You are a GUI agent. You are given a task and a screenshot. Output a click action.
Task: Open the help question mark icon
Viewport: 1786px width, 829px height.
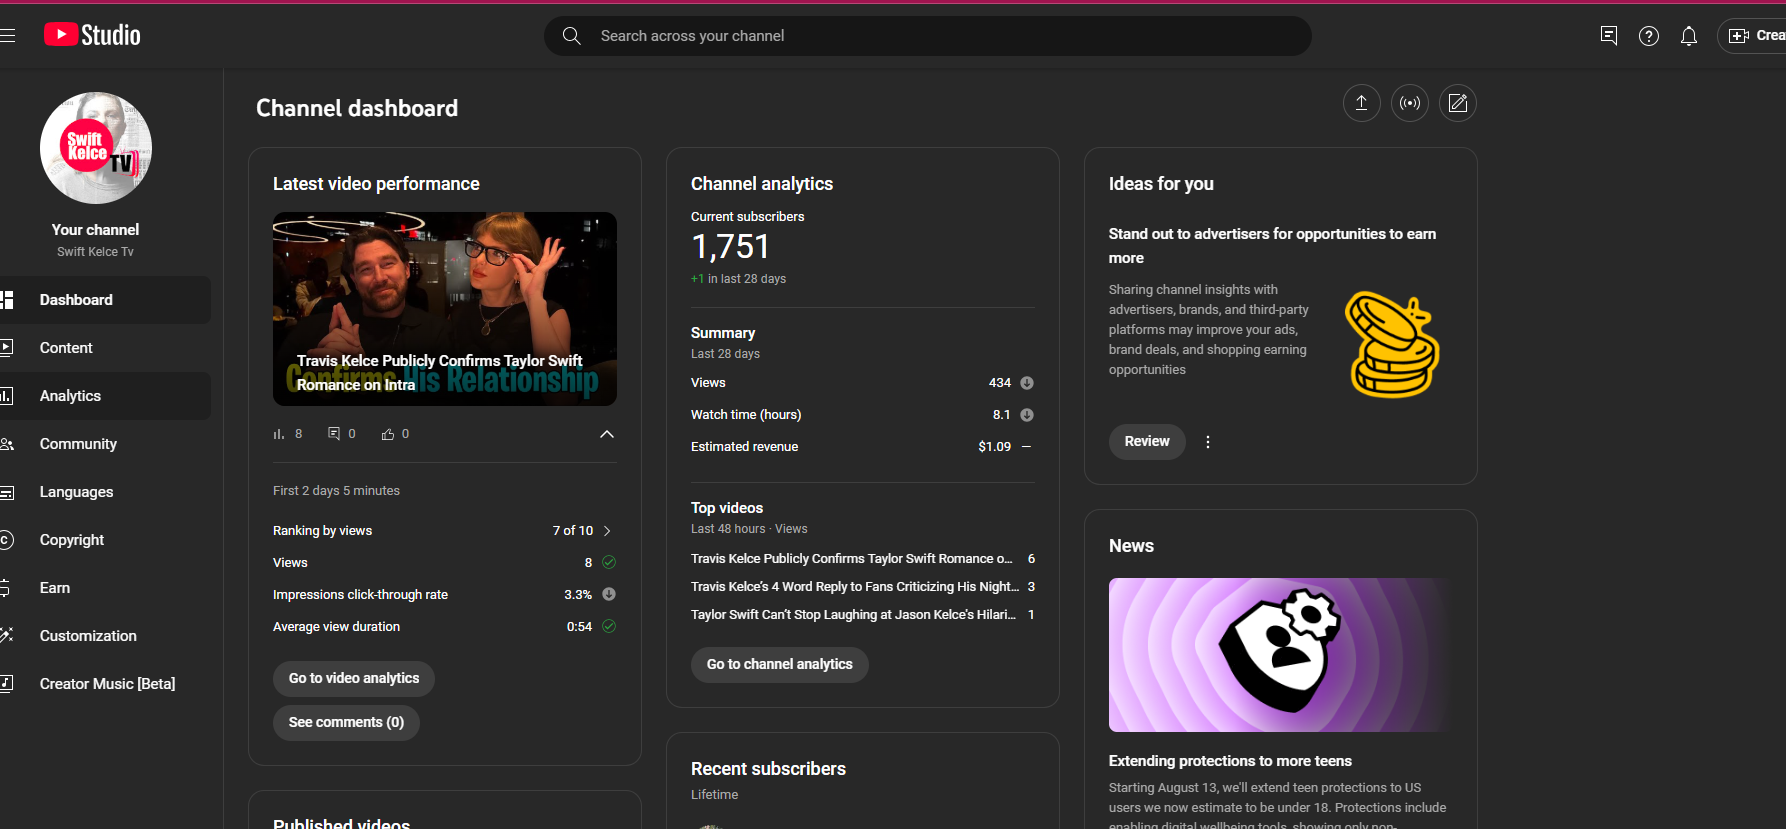point(1649,36)
